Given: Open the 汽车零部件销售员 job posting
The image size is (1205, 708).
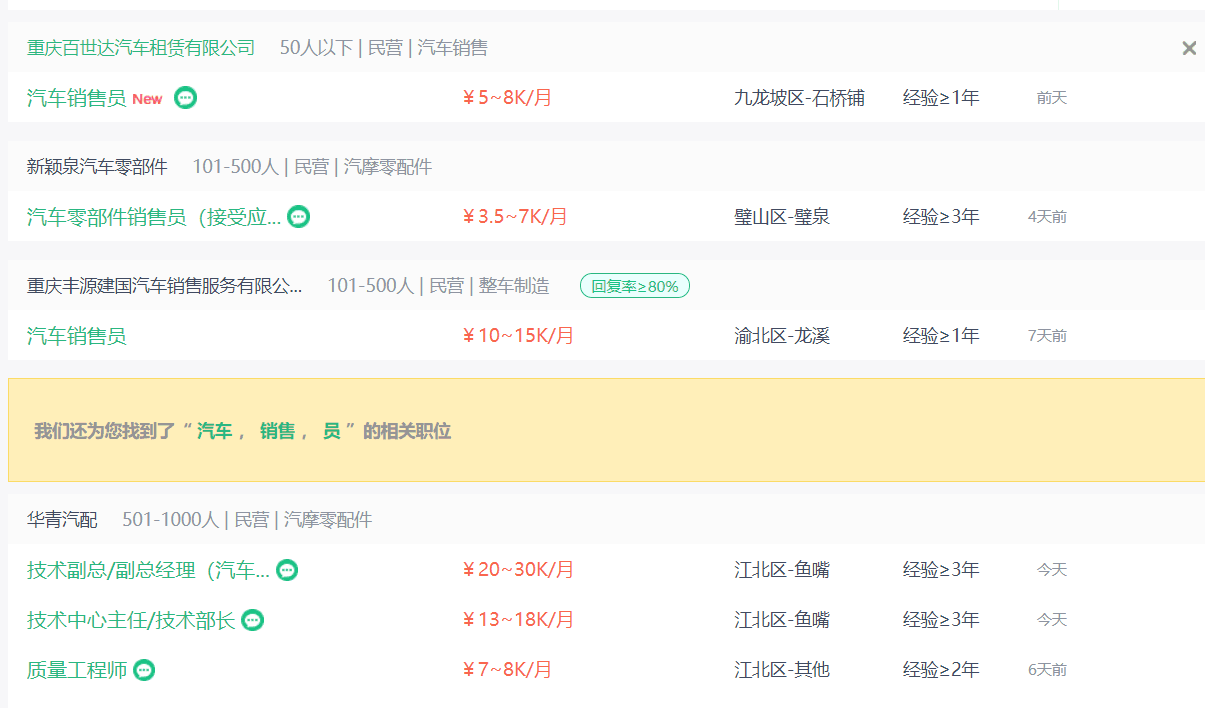Looking at the screenshot, I should (153, 217).
